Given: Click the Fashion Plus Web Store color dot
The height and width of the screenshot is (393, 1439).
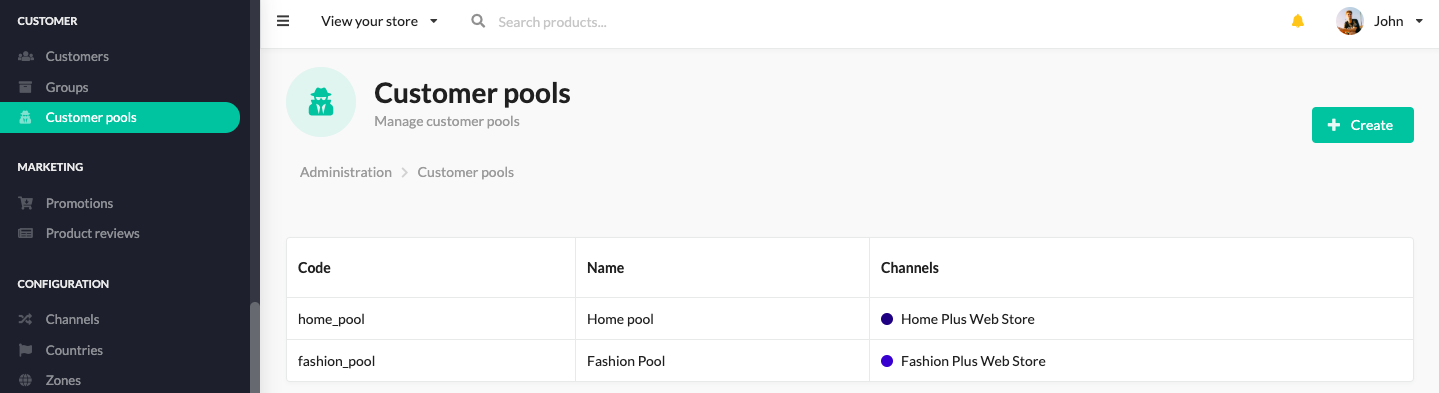Looking at the screenshot, I should pyautogui.click(x=887, y=361).
